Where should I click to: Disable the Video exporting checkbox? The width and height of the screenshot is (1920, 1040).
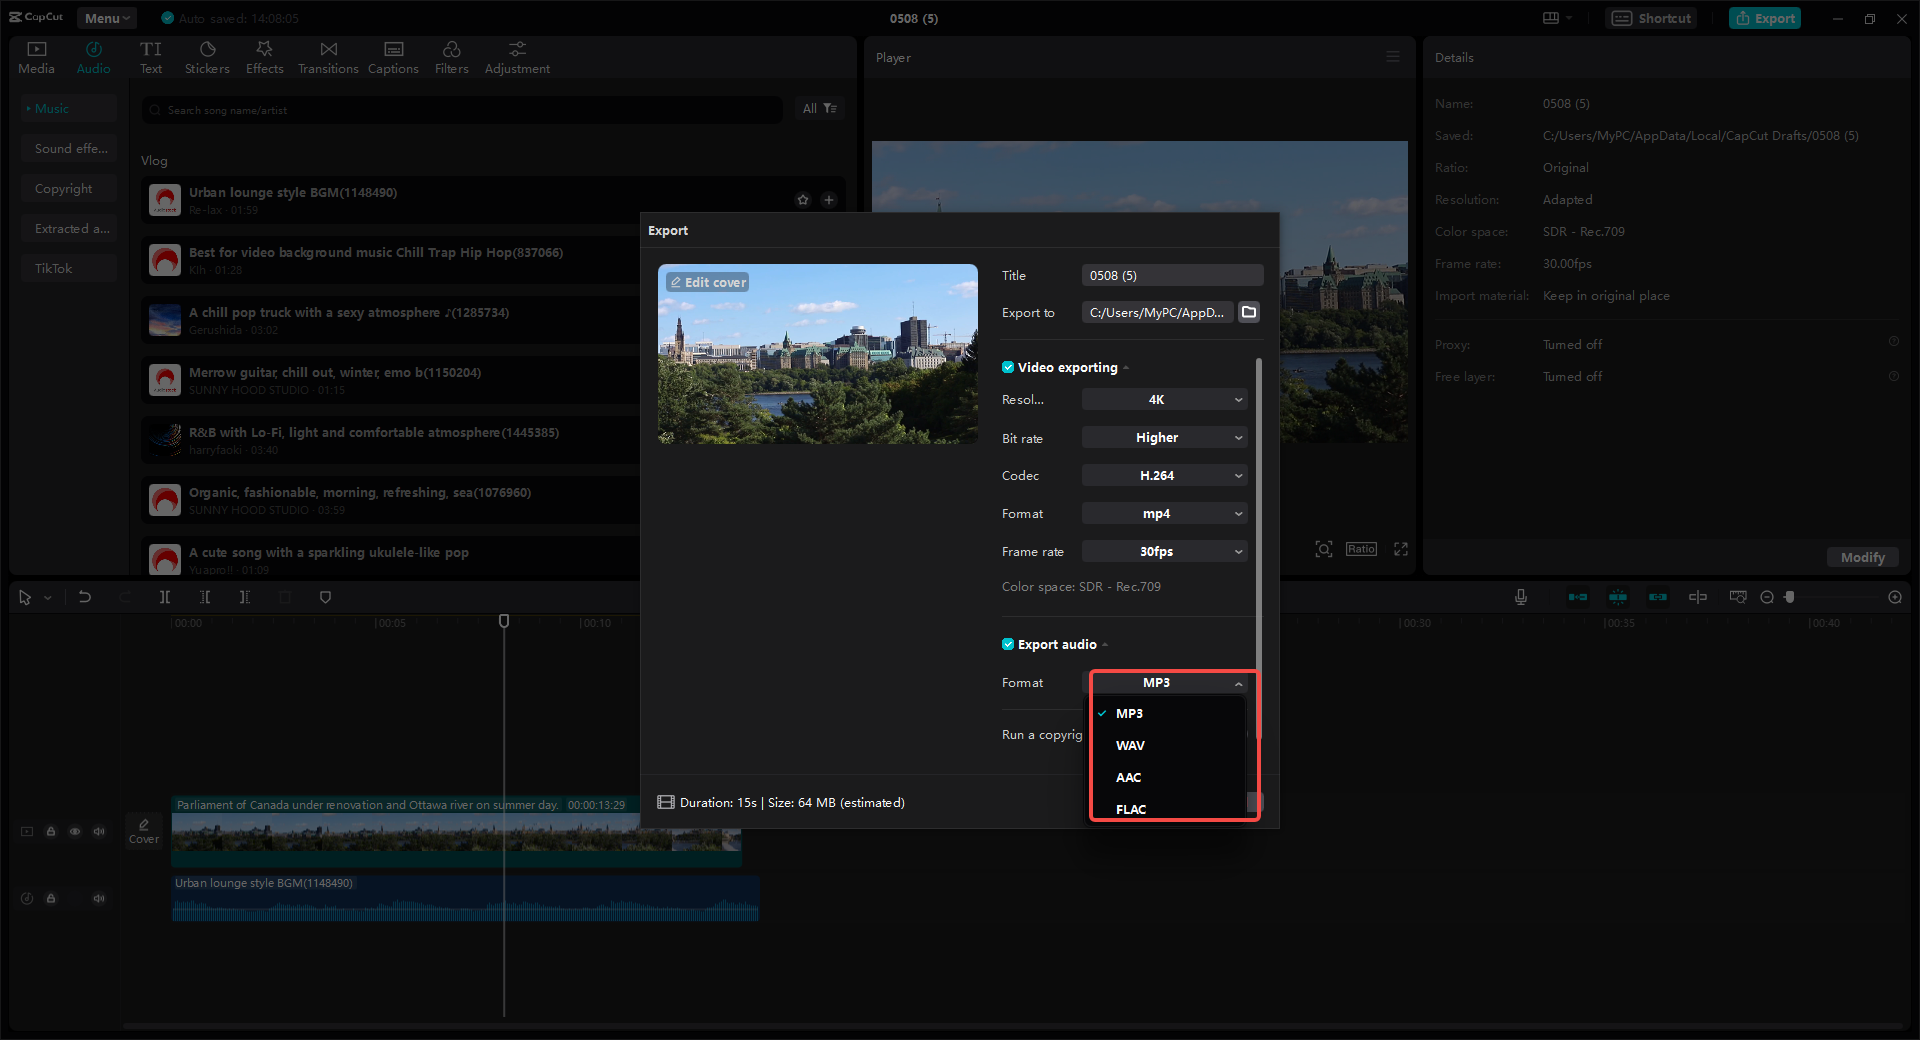pos(1008,367)
